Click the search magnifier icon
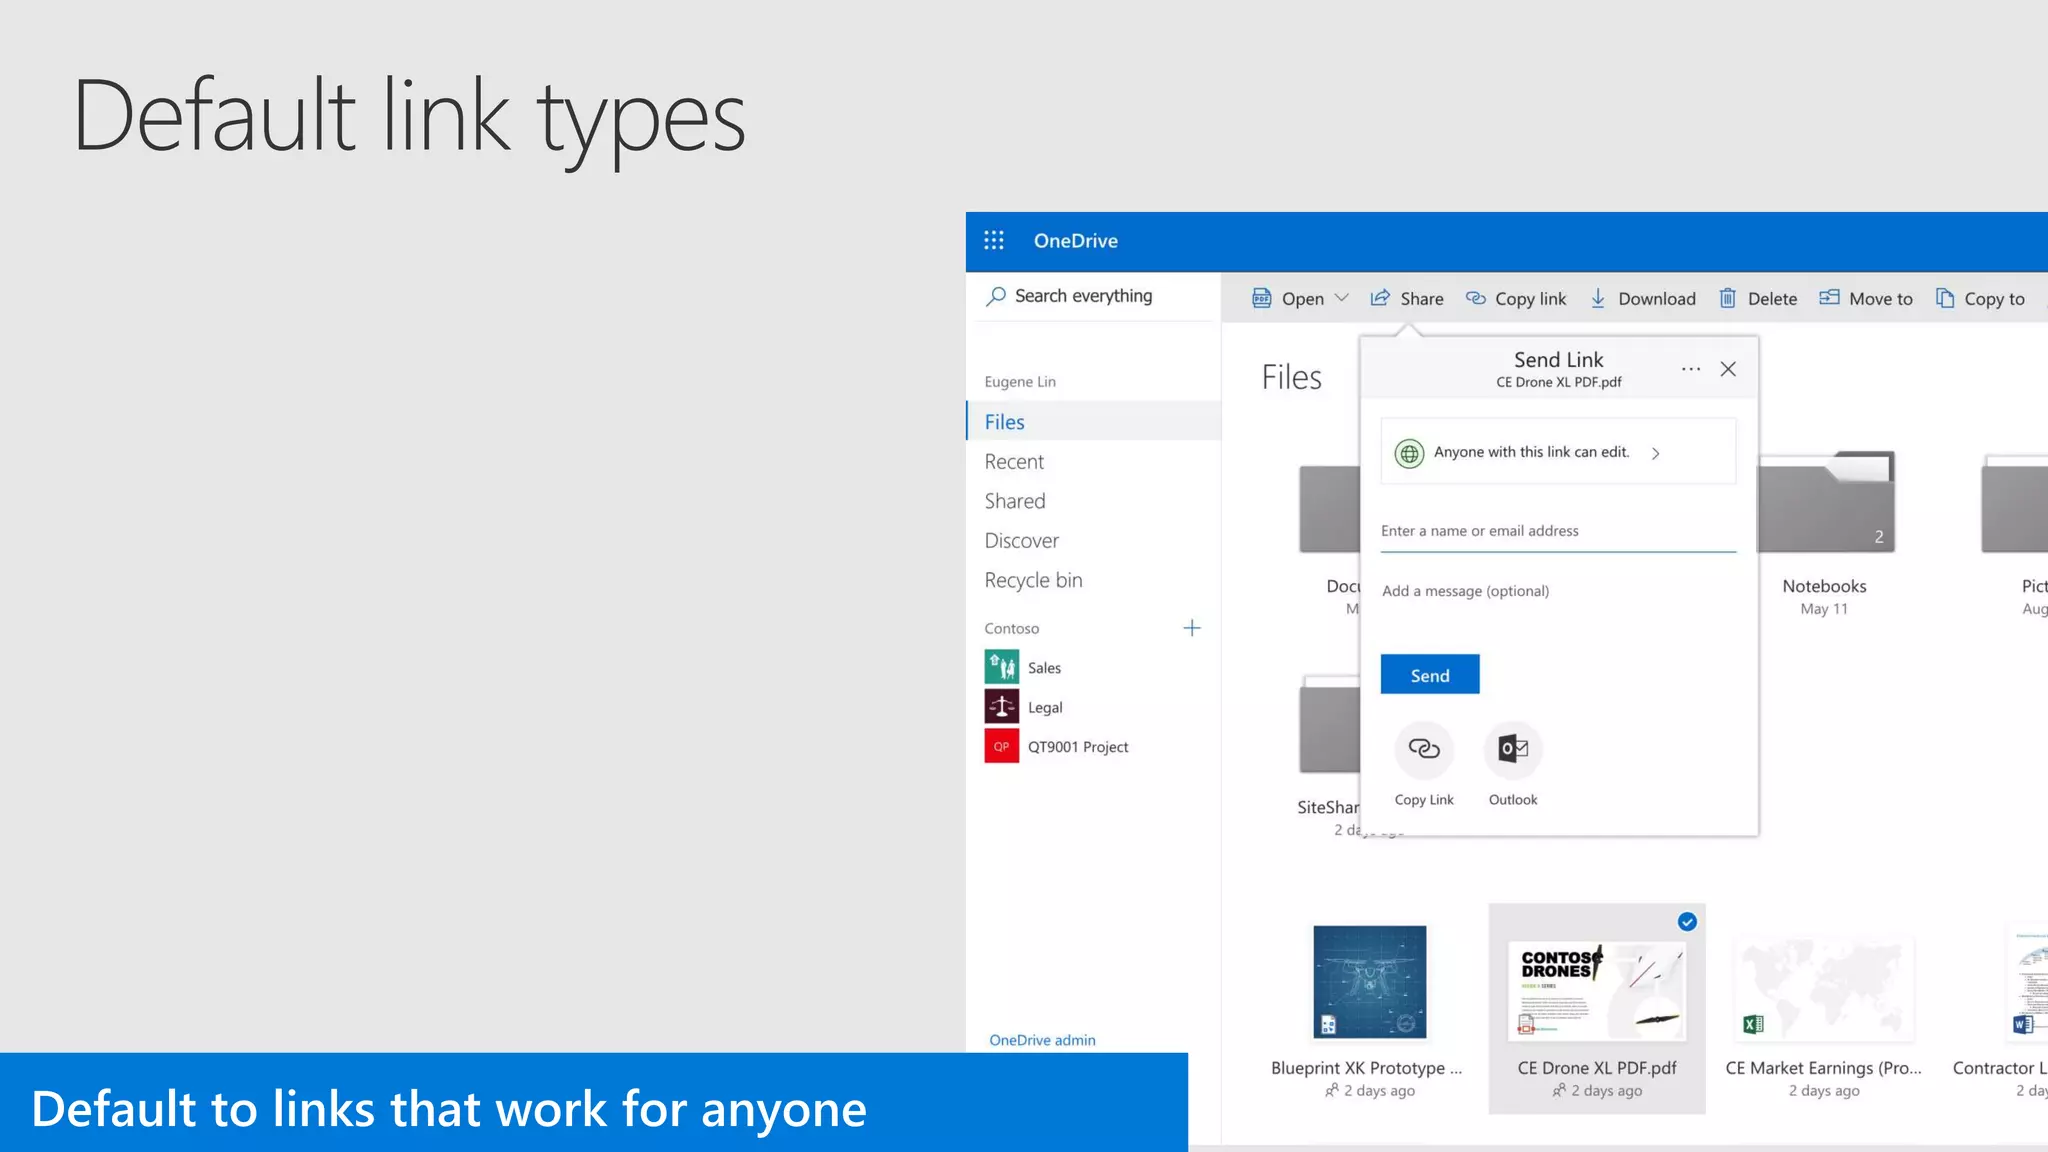This screenshot has height=1152, width=2048. [996, 296]
